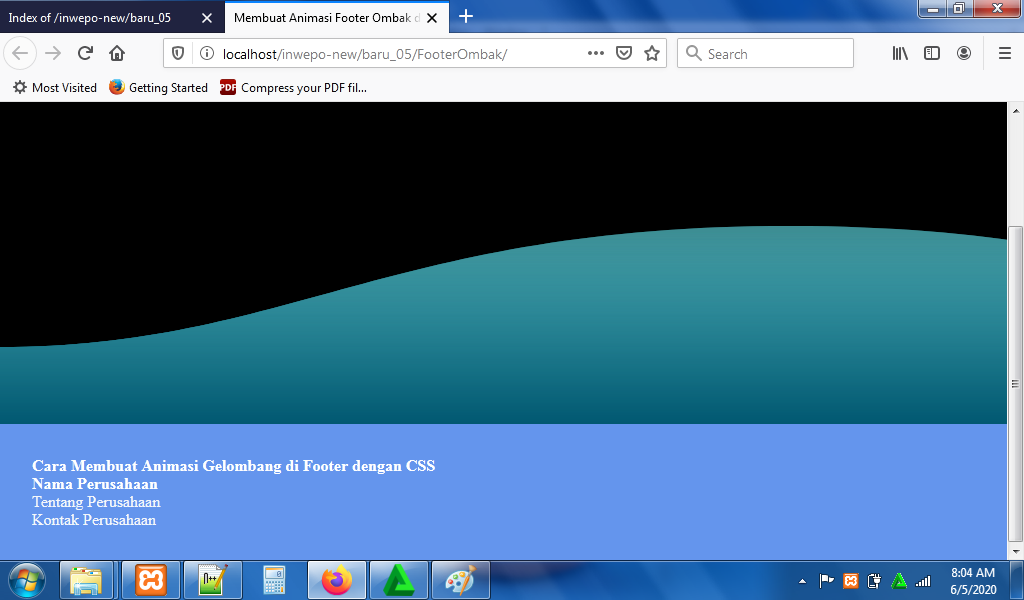Click the Action Center flag tray icon
Viewport: 1024px width, 600px height.
[826, 580]
